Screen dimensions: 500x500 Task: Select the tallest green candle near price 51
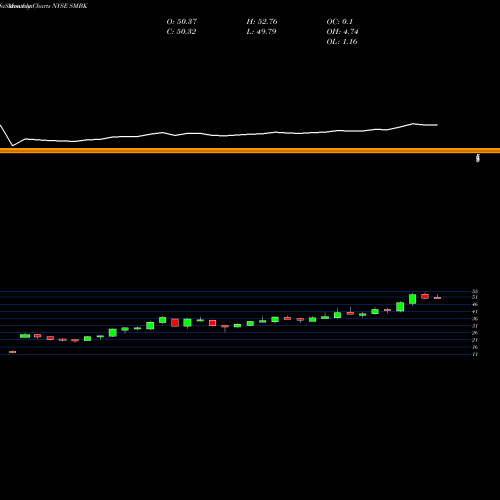413,299
